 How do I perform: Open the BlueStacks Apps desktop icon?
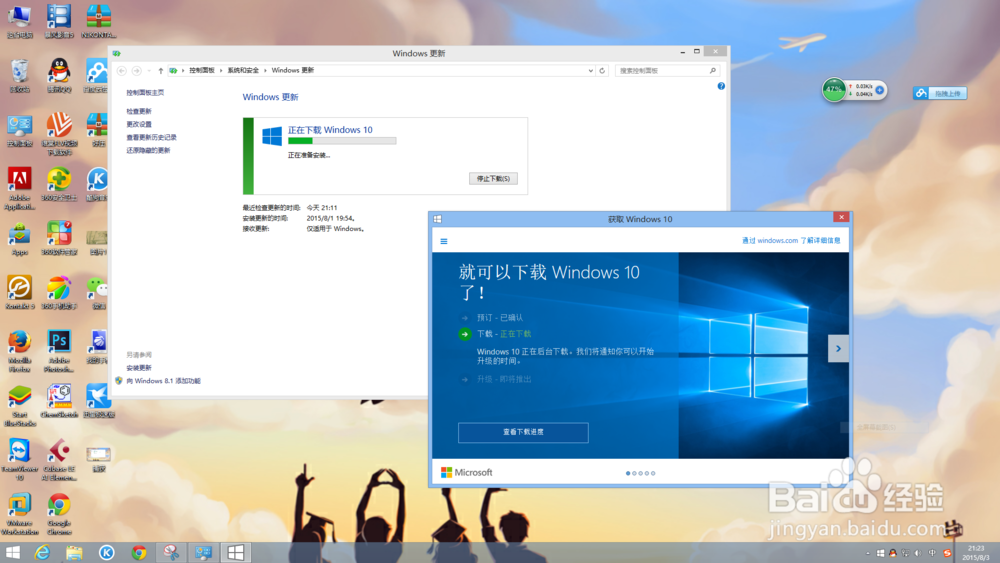point(20,238)
